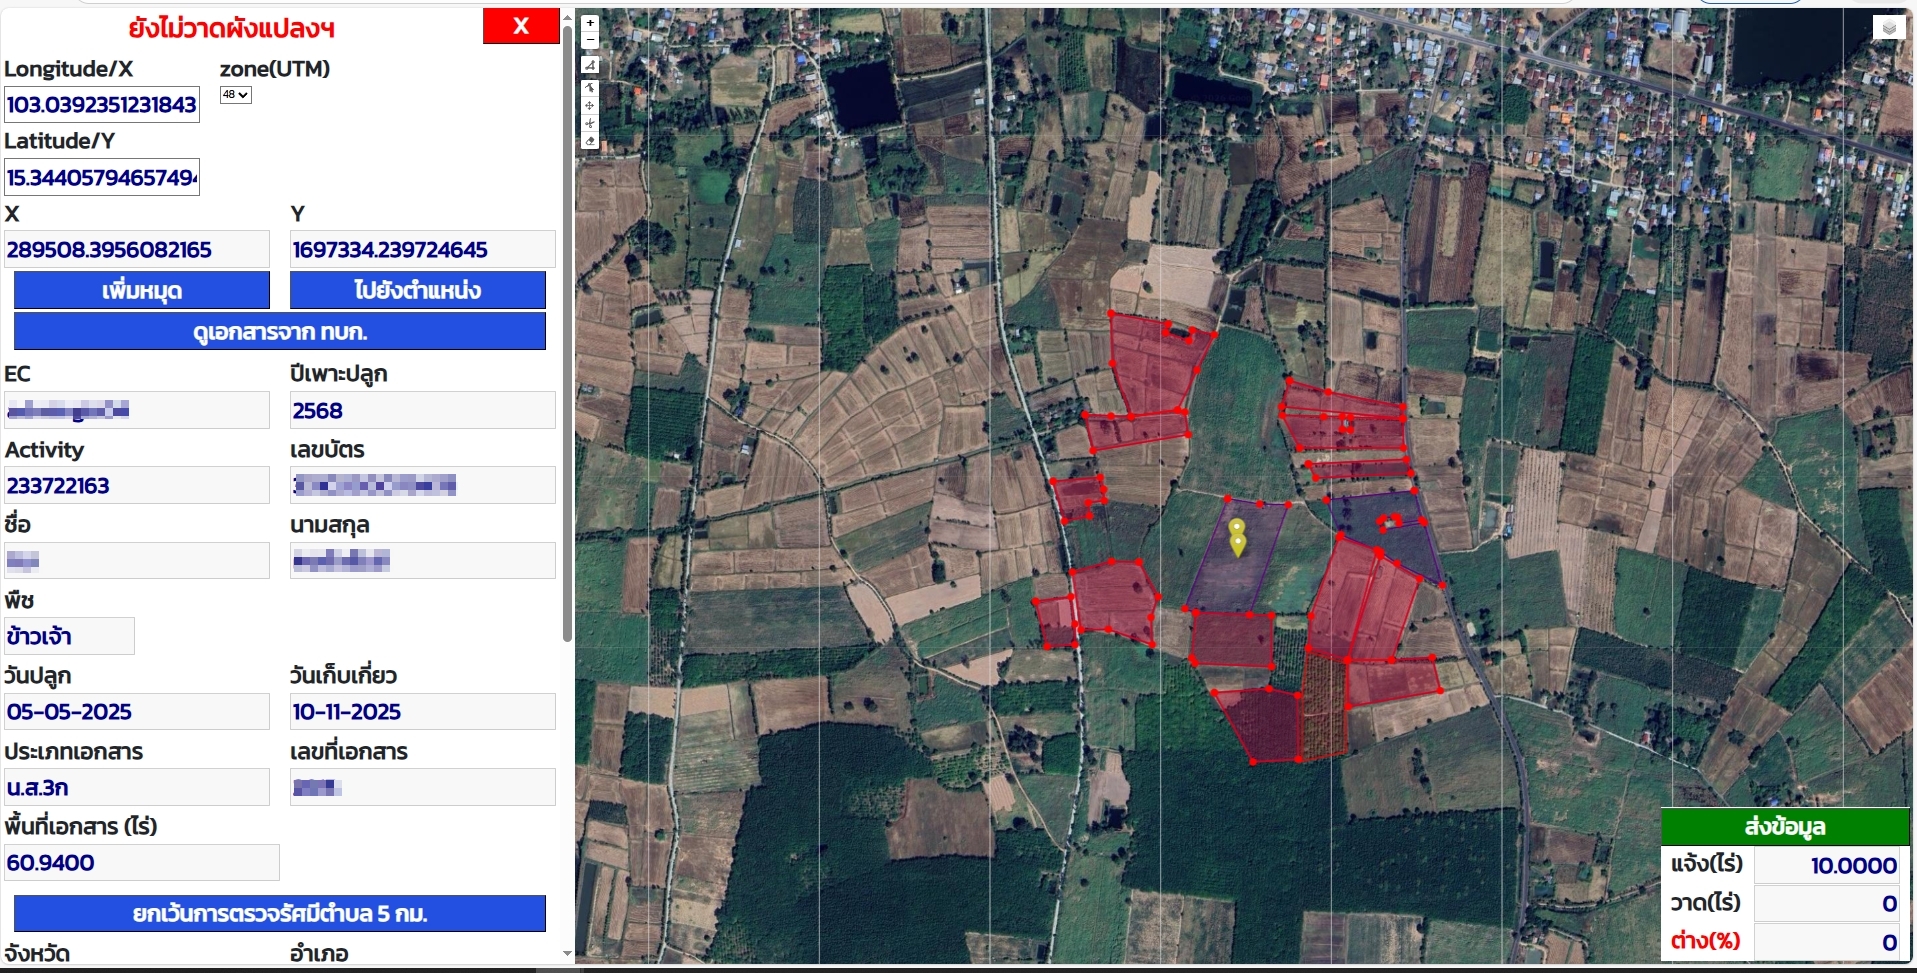
Task: Click the Longitude/X input field
Action: (101, 105)
